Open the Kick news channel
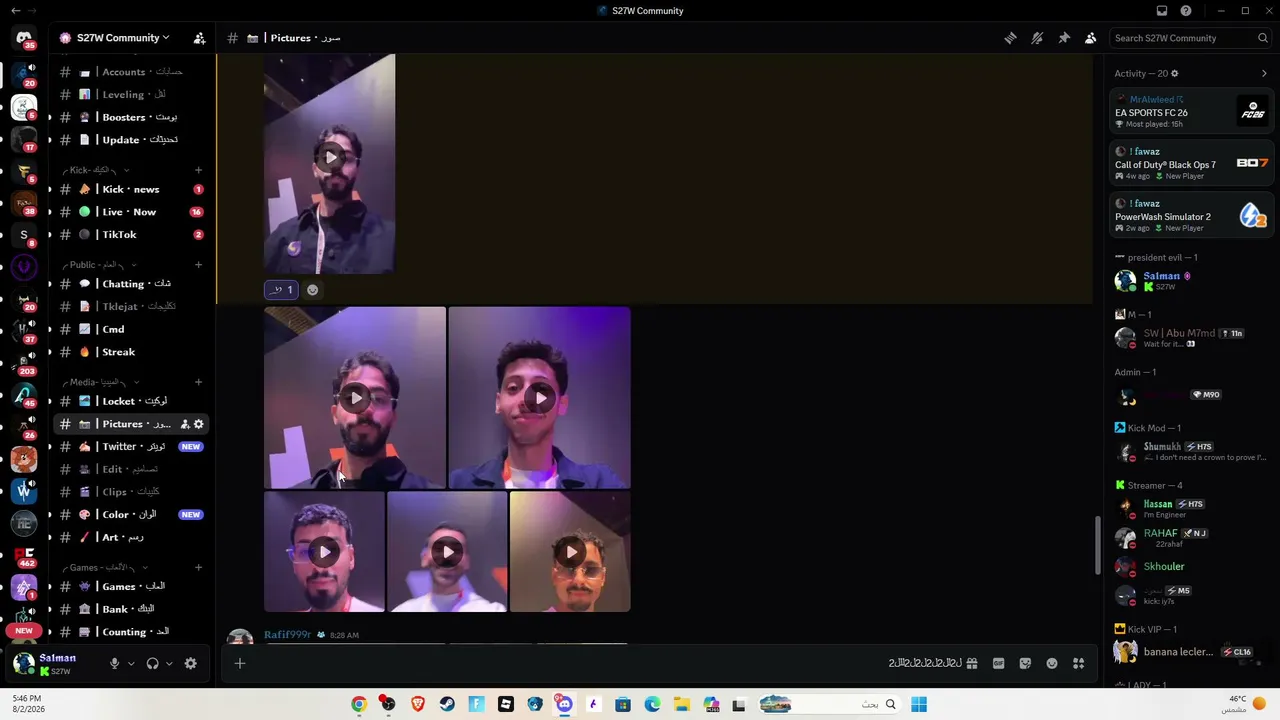This screenshot has height=720, width=1280. 131,189
